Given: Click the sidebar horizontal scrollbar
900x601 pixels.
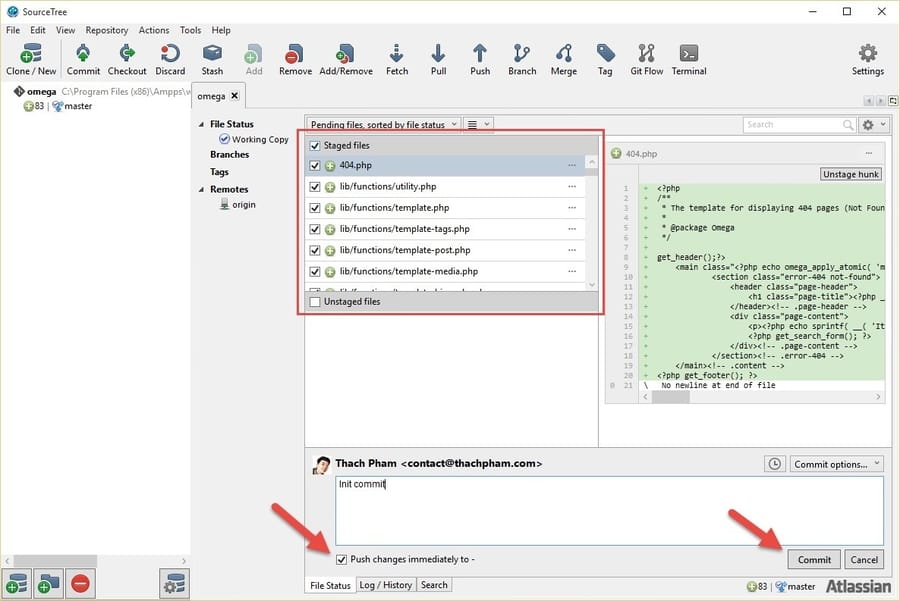Looking at the screenshot, I should click(55, 560).
